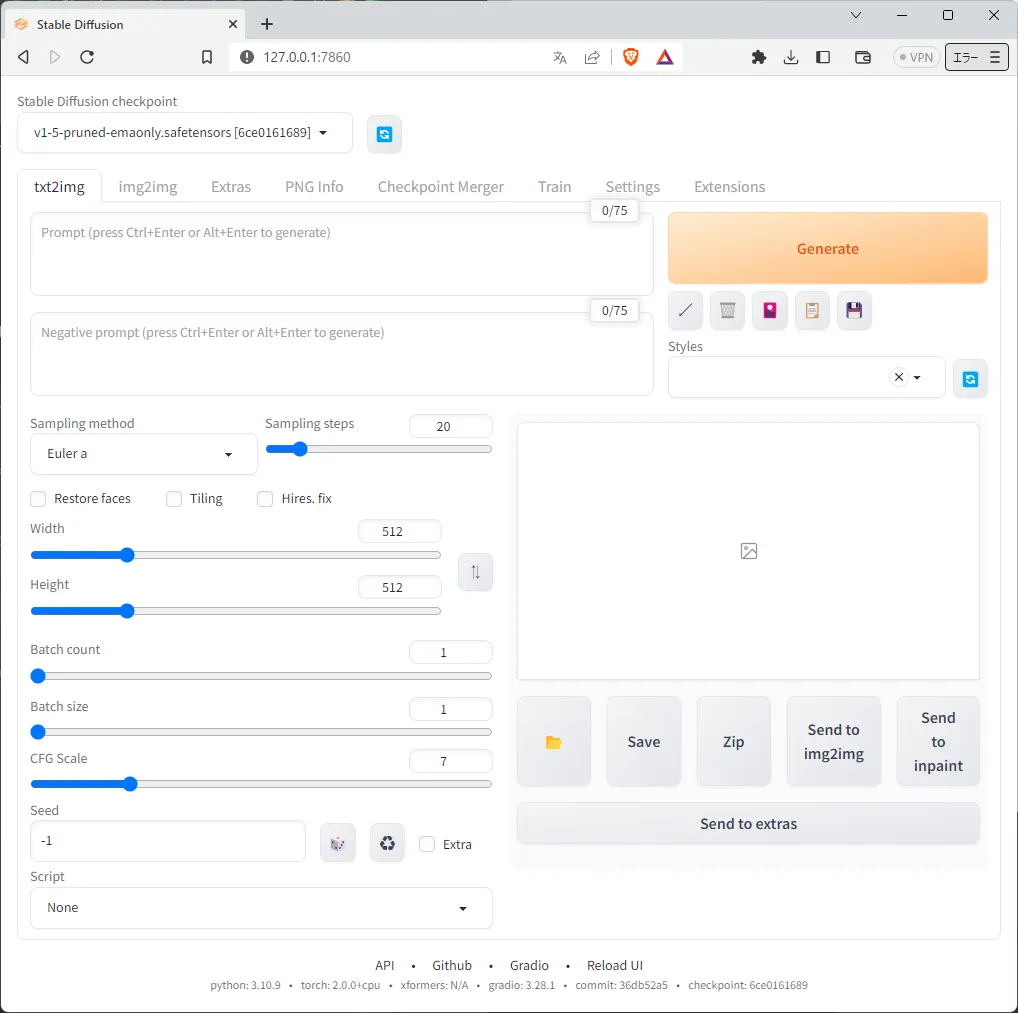The image size is (1018, 1013).
Task: Click the Send to extras button
Action: click(748, 824)
